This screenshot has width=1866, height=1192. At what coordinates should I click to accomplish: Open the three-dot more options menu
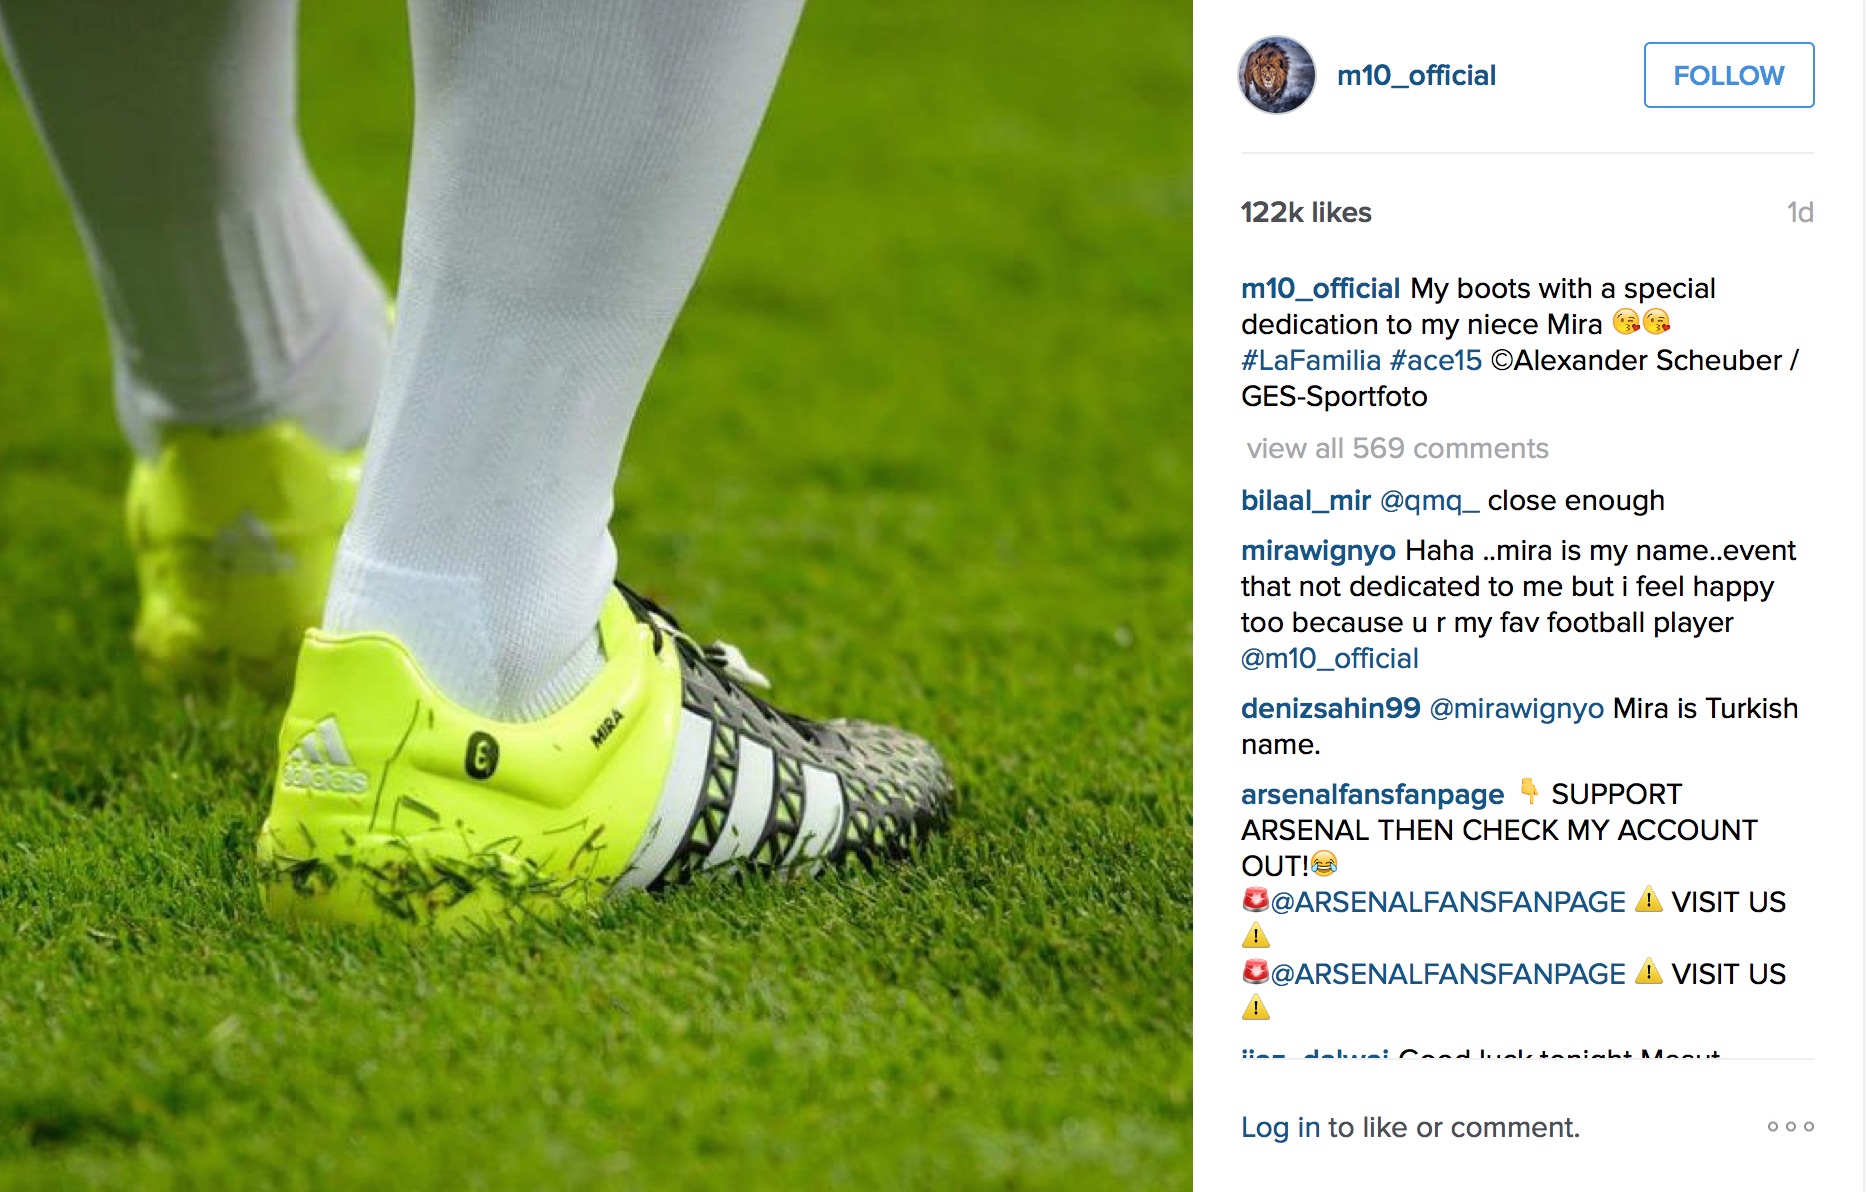pyautogui.click(x=1790, y=1127)
